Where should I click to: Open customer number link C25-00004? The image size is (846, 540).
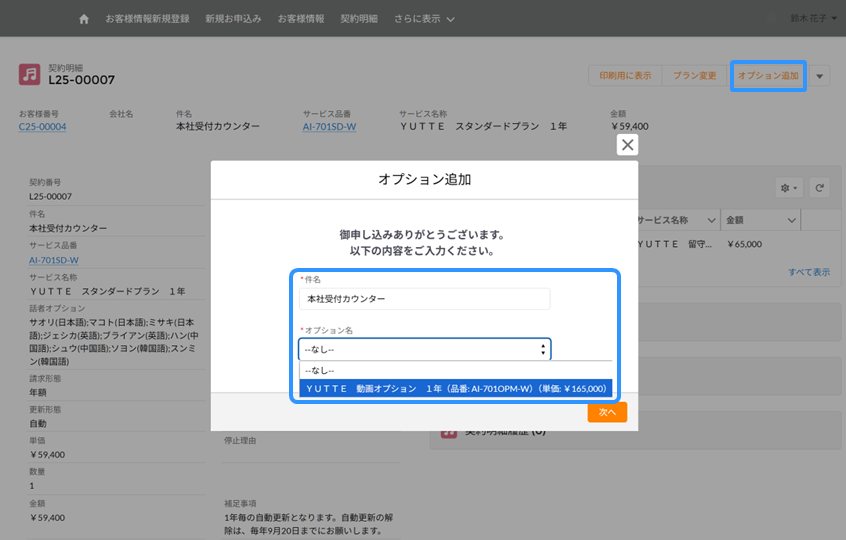43,127
